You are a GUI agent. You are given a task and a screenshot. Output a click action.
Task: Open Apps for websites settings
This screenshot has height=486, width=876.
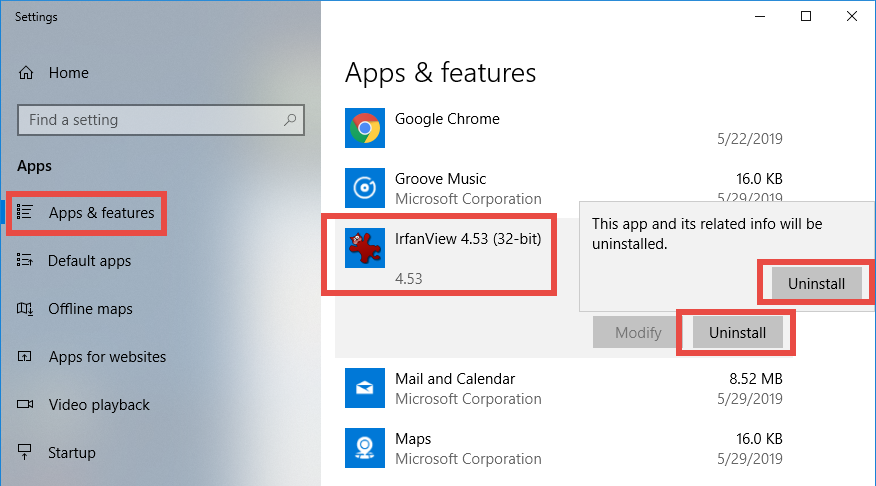[107, 357]
